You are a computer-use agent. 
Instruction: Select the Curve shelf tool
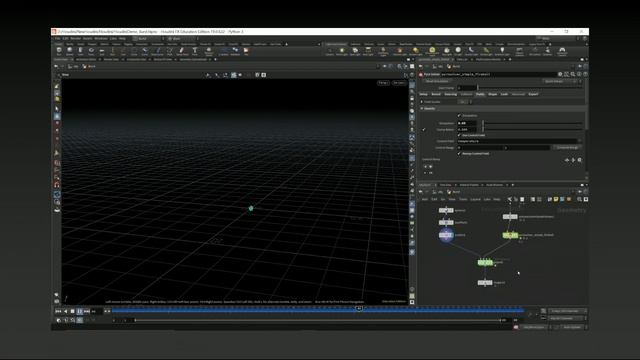tap(144, 51)
